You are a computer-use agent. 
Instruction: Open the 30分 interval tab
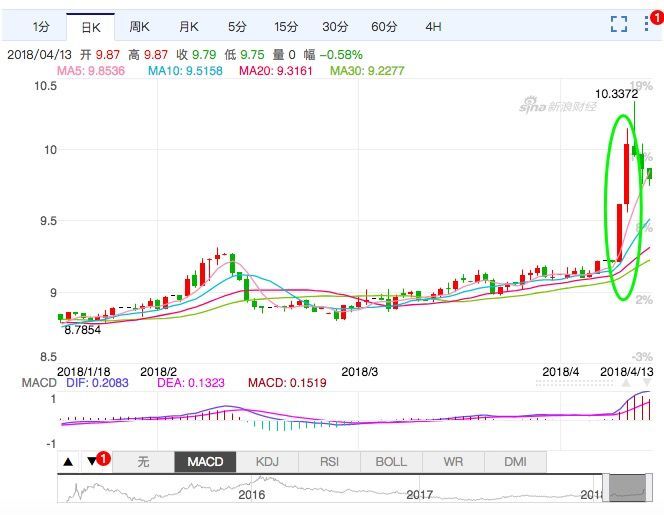tap(335, 27)
